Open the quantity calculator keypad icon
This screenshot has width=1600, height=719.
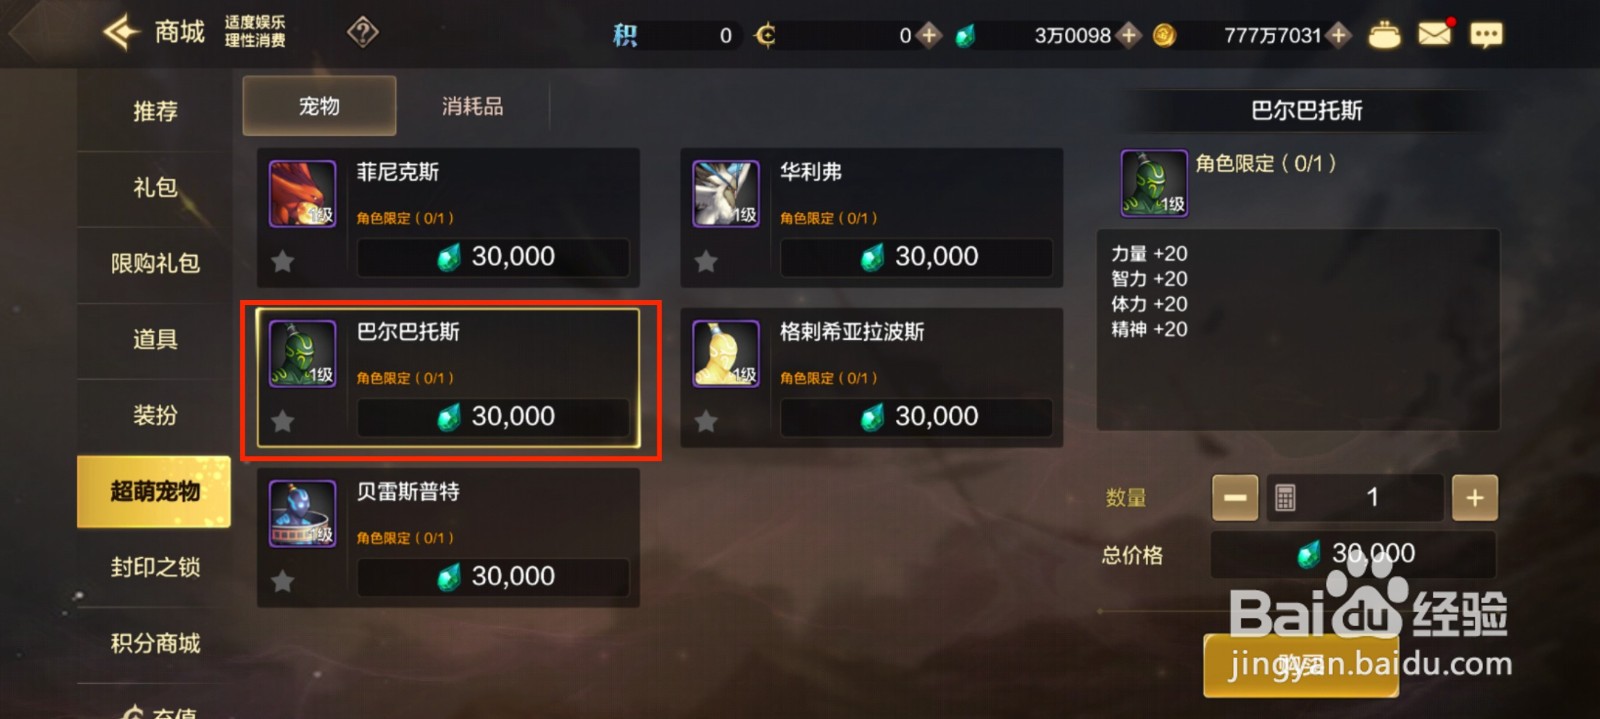(x=1285, y=498)
